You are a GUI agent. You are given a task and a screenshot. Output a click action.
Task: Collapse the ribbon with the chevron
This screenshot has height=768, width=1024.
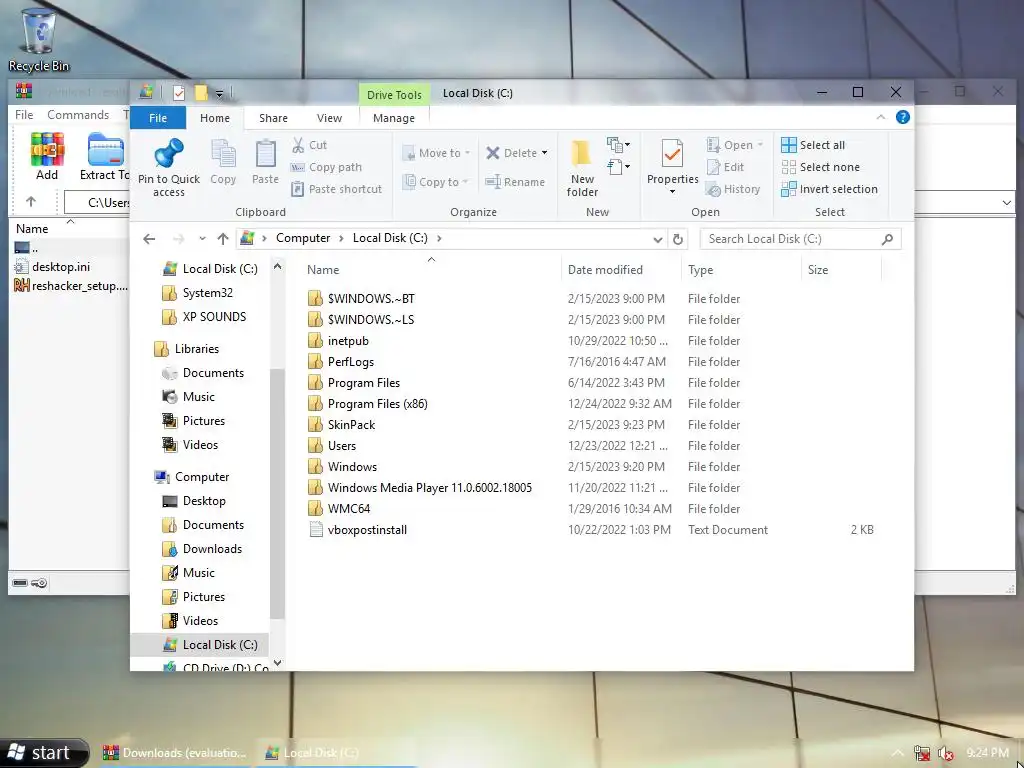point(880,118)
